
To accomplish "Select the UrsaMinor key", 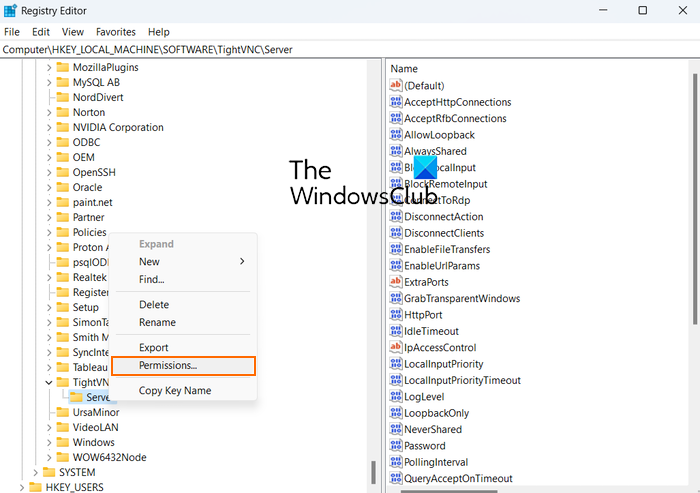I will click(x=96, y=412).
